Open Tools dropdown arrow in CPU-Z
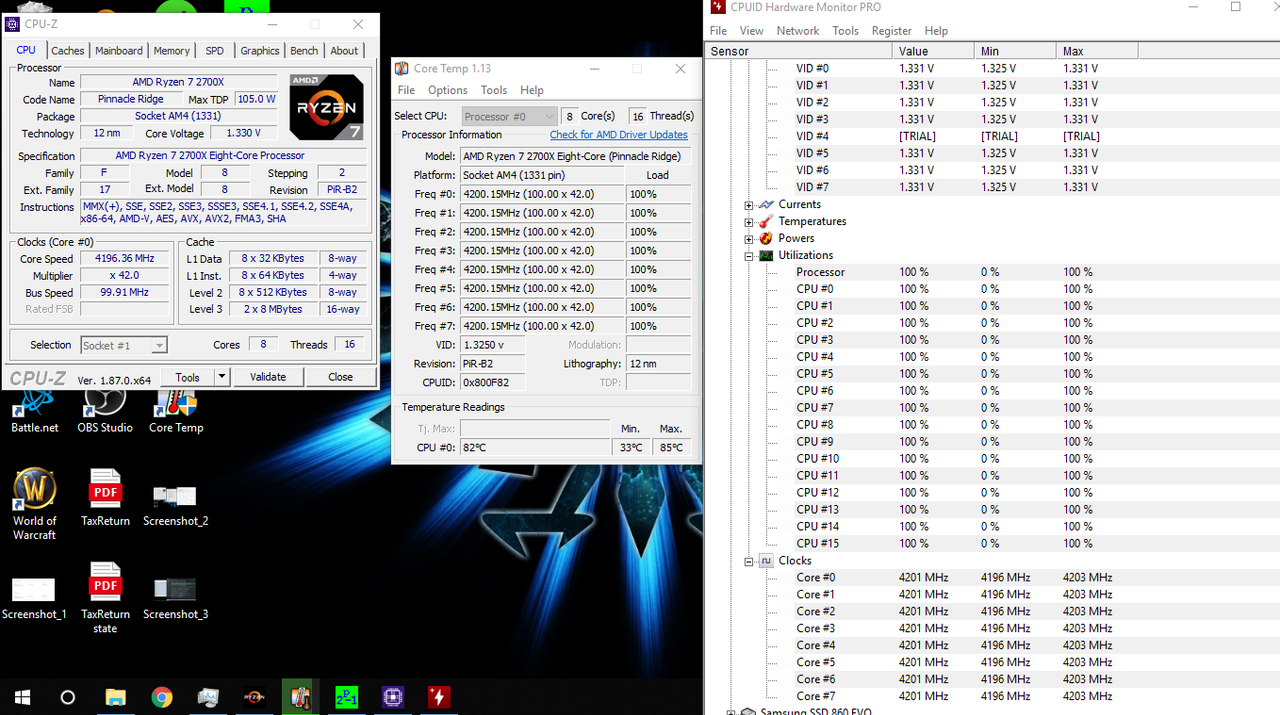This screenshot has height=715, width=1280. click(221, 377)
